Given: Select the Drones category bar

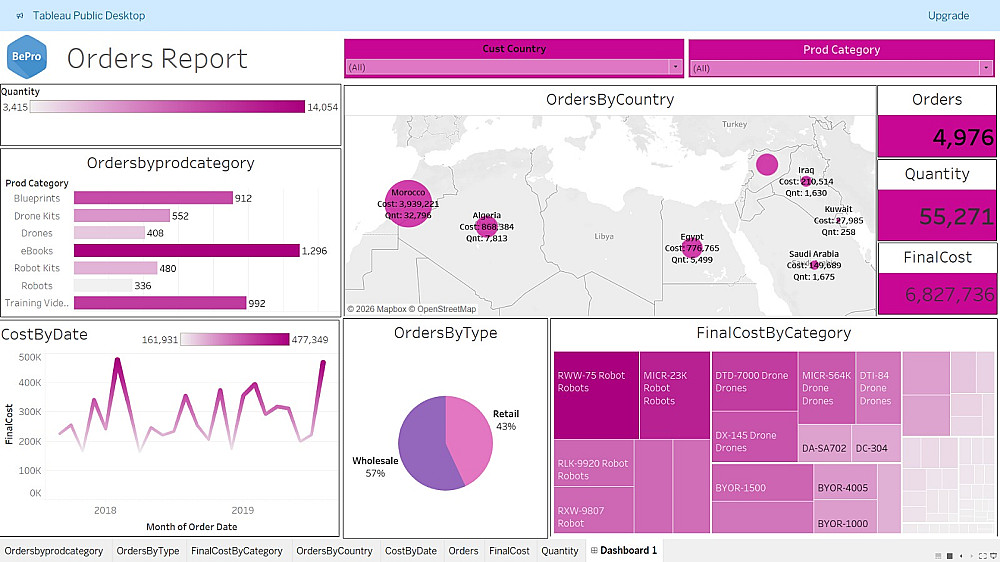Looking at the screenshot, I should [109, 233].
